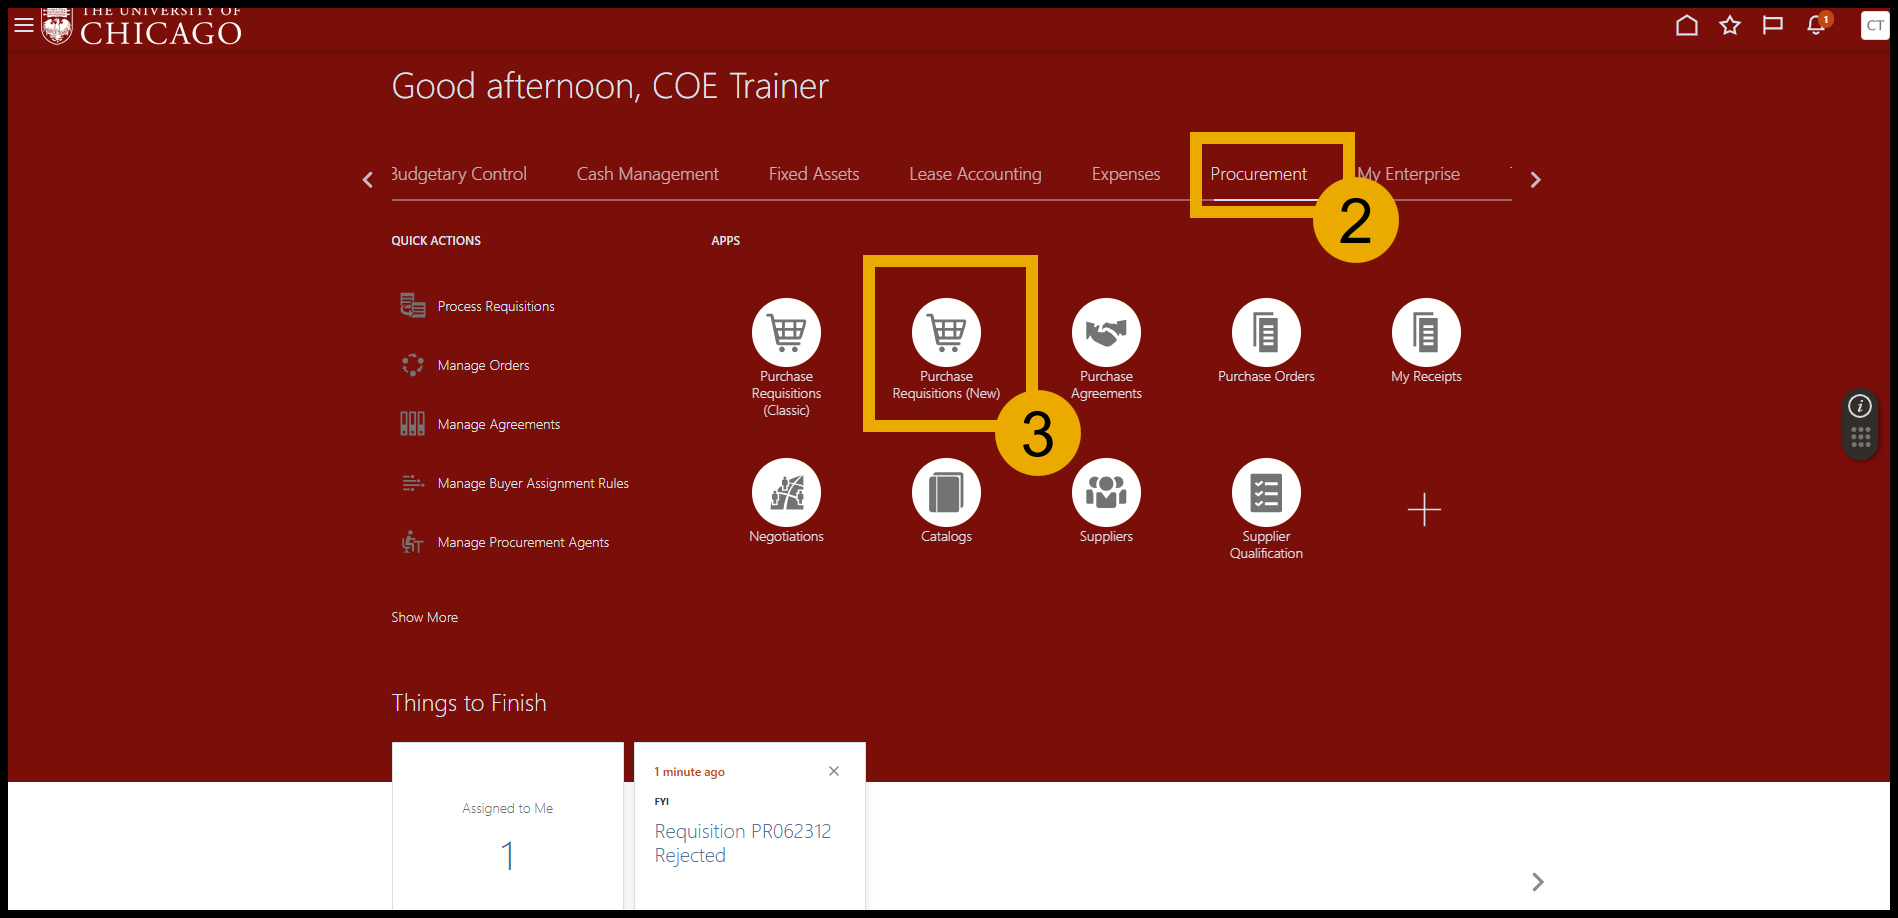
Task: Expand next Things to Finish cards
Action: pos(1537,881)
